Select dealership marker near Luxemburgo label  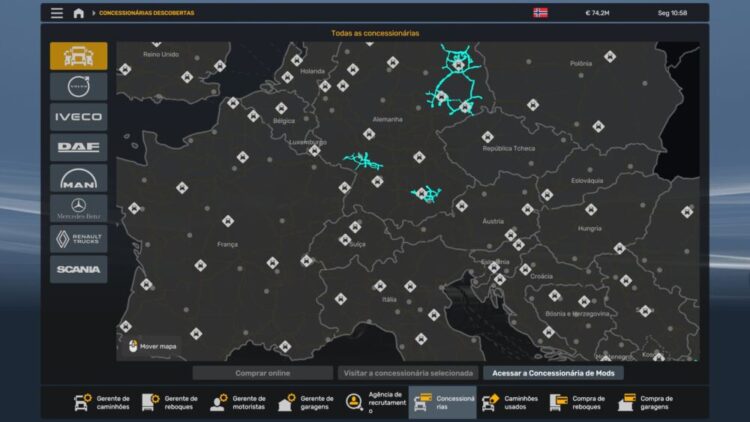coord(314,151)
